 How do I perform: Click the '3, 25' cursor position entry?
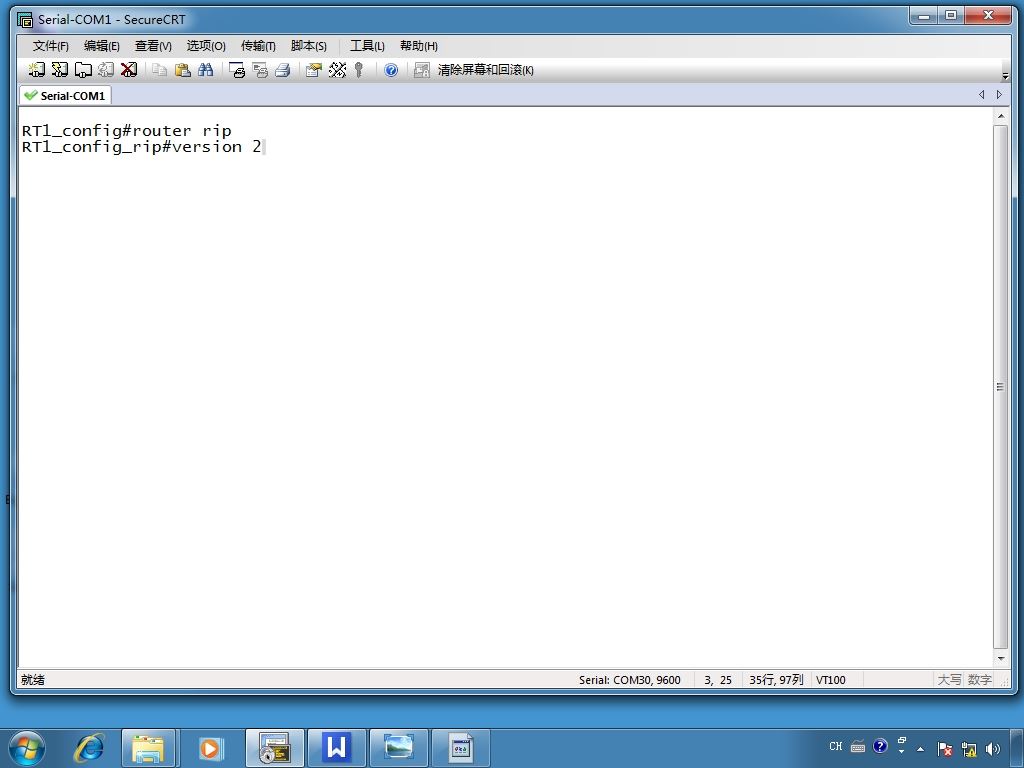tap(718, 680)
